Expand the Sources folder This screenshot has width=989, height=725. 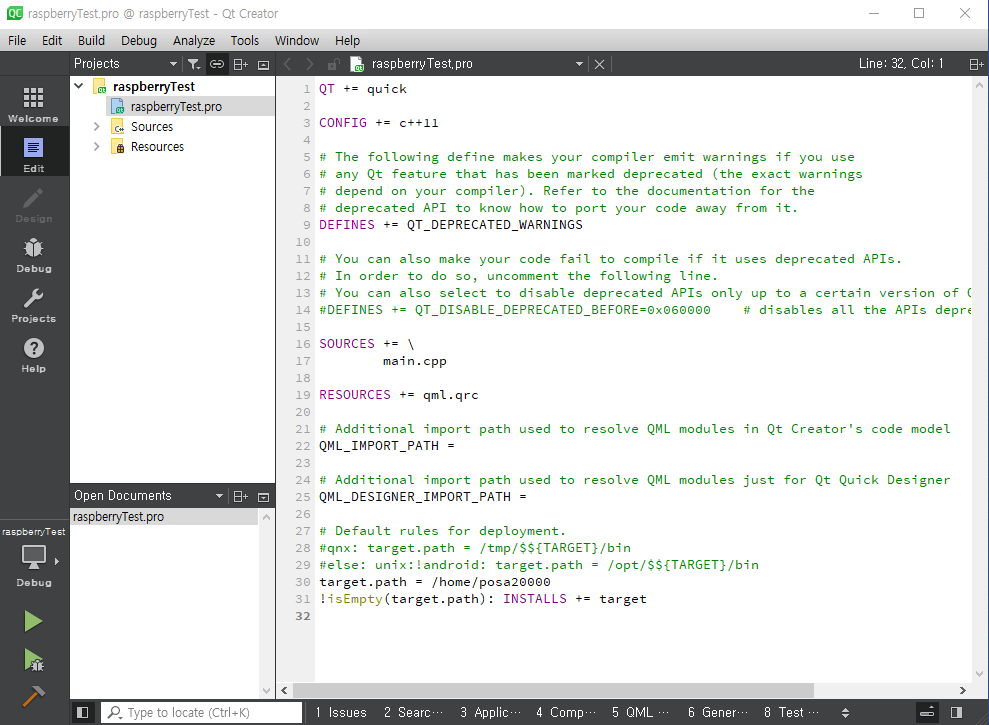(97, 126)
